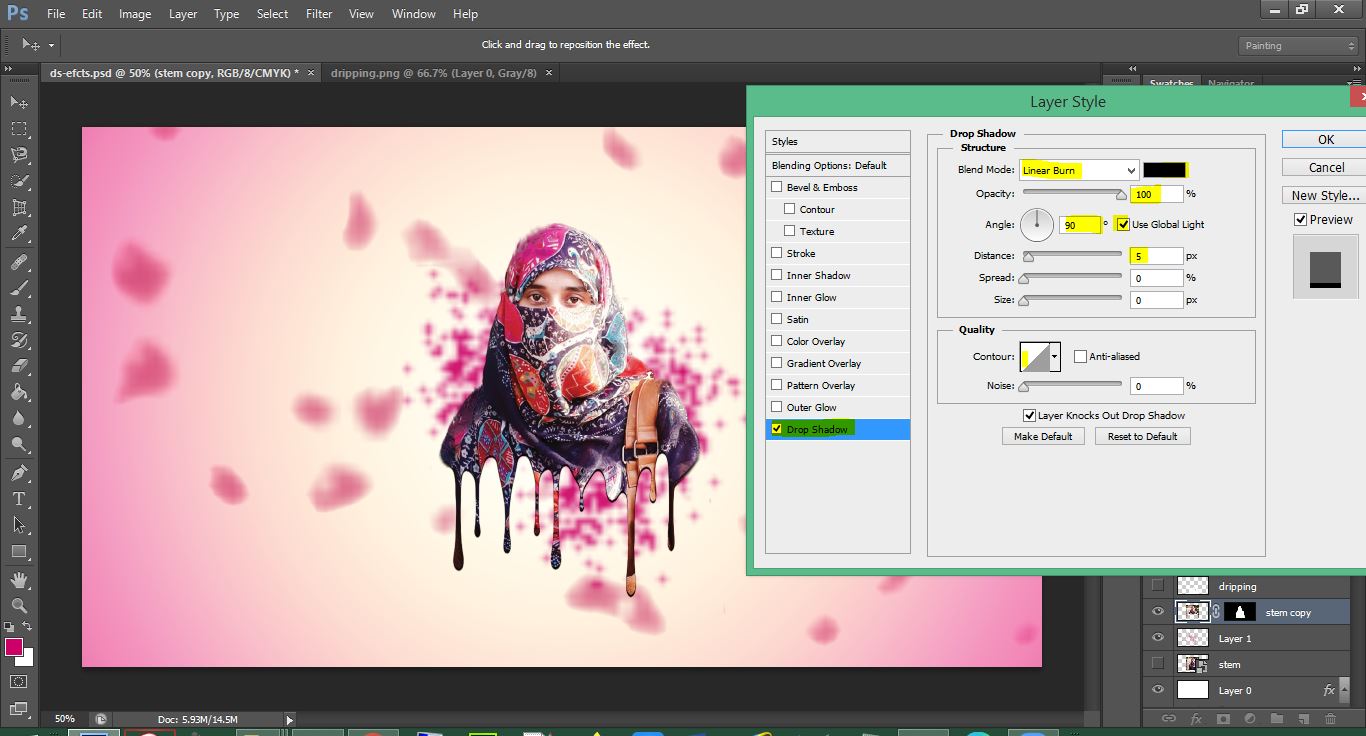Open the Filter menu
Screen dimensions: 1366x736
(319, 14)
